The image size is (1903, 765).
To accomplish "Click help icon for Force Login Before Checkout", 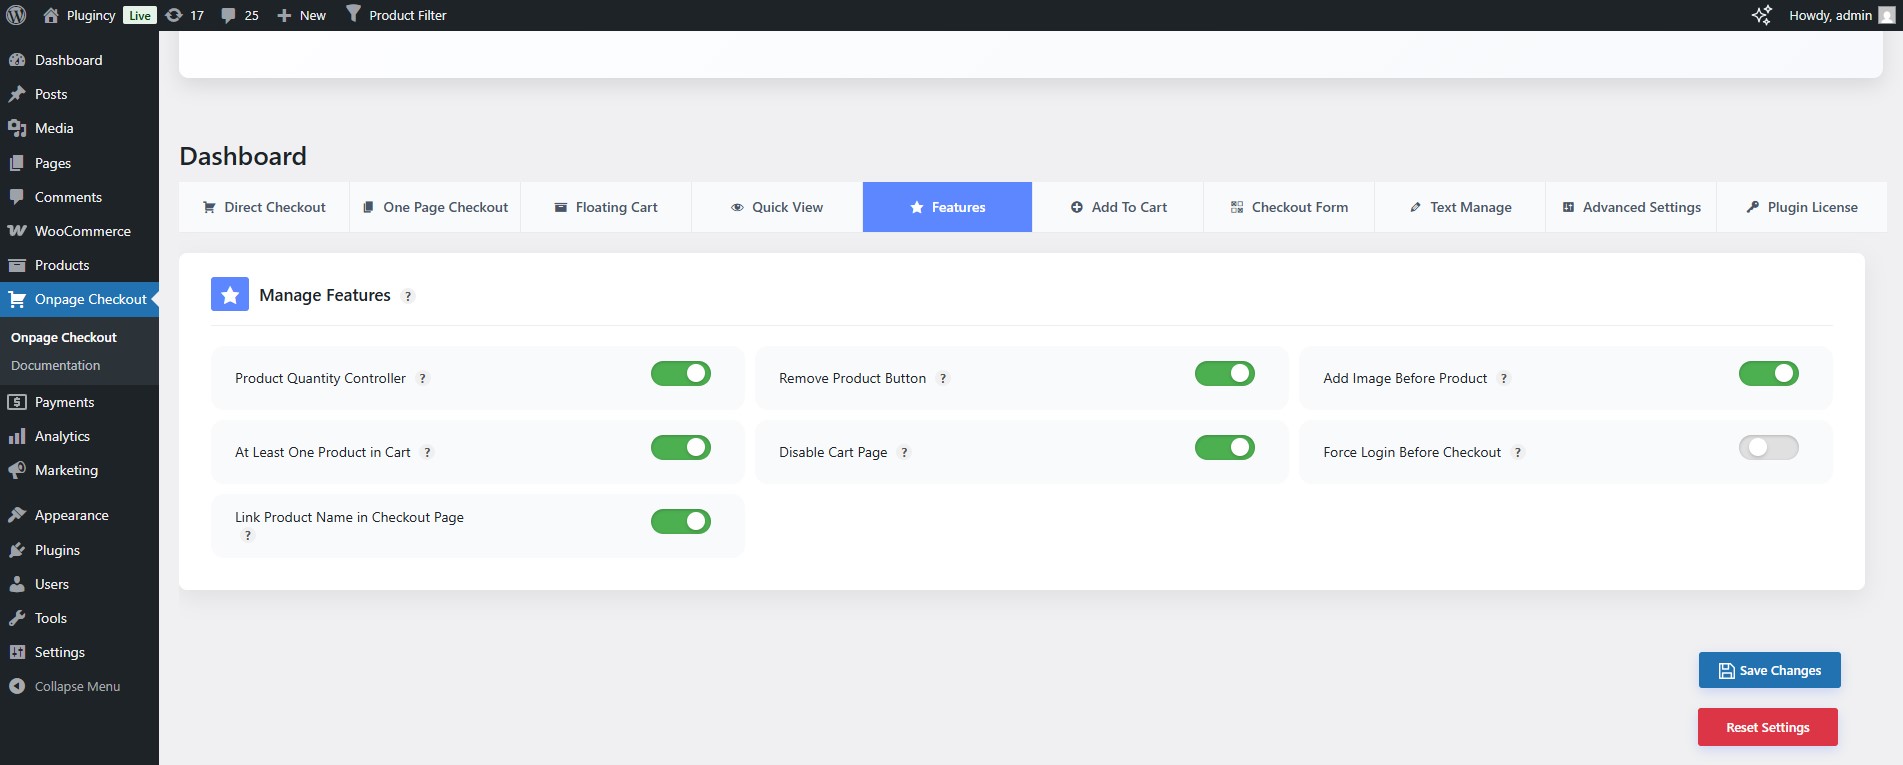I will pos(1518,452).
